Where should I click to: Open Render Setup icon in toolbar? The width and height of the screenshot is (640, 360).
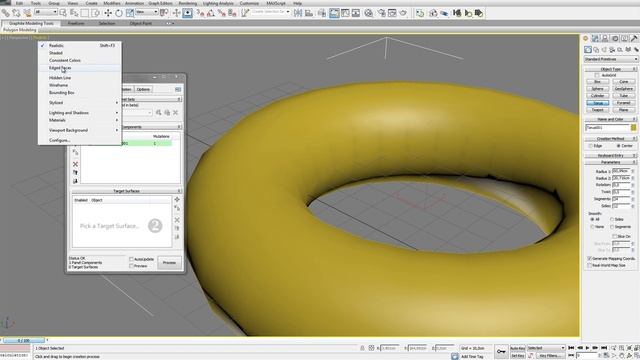click(x=382, y=13)
